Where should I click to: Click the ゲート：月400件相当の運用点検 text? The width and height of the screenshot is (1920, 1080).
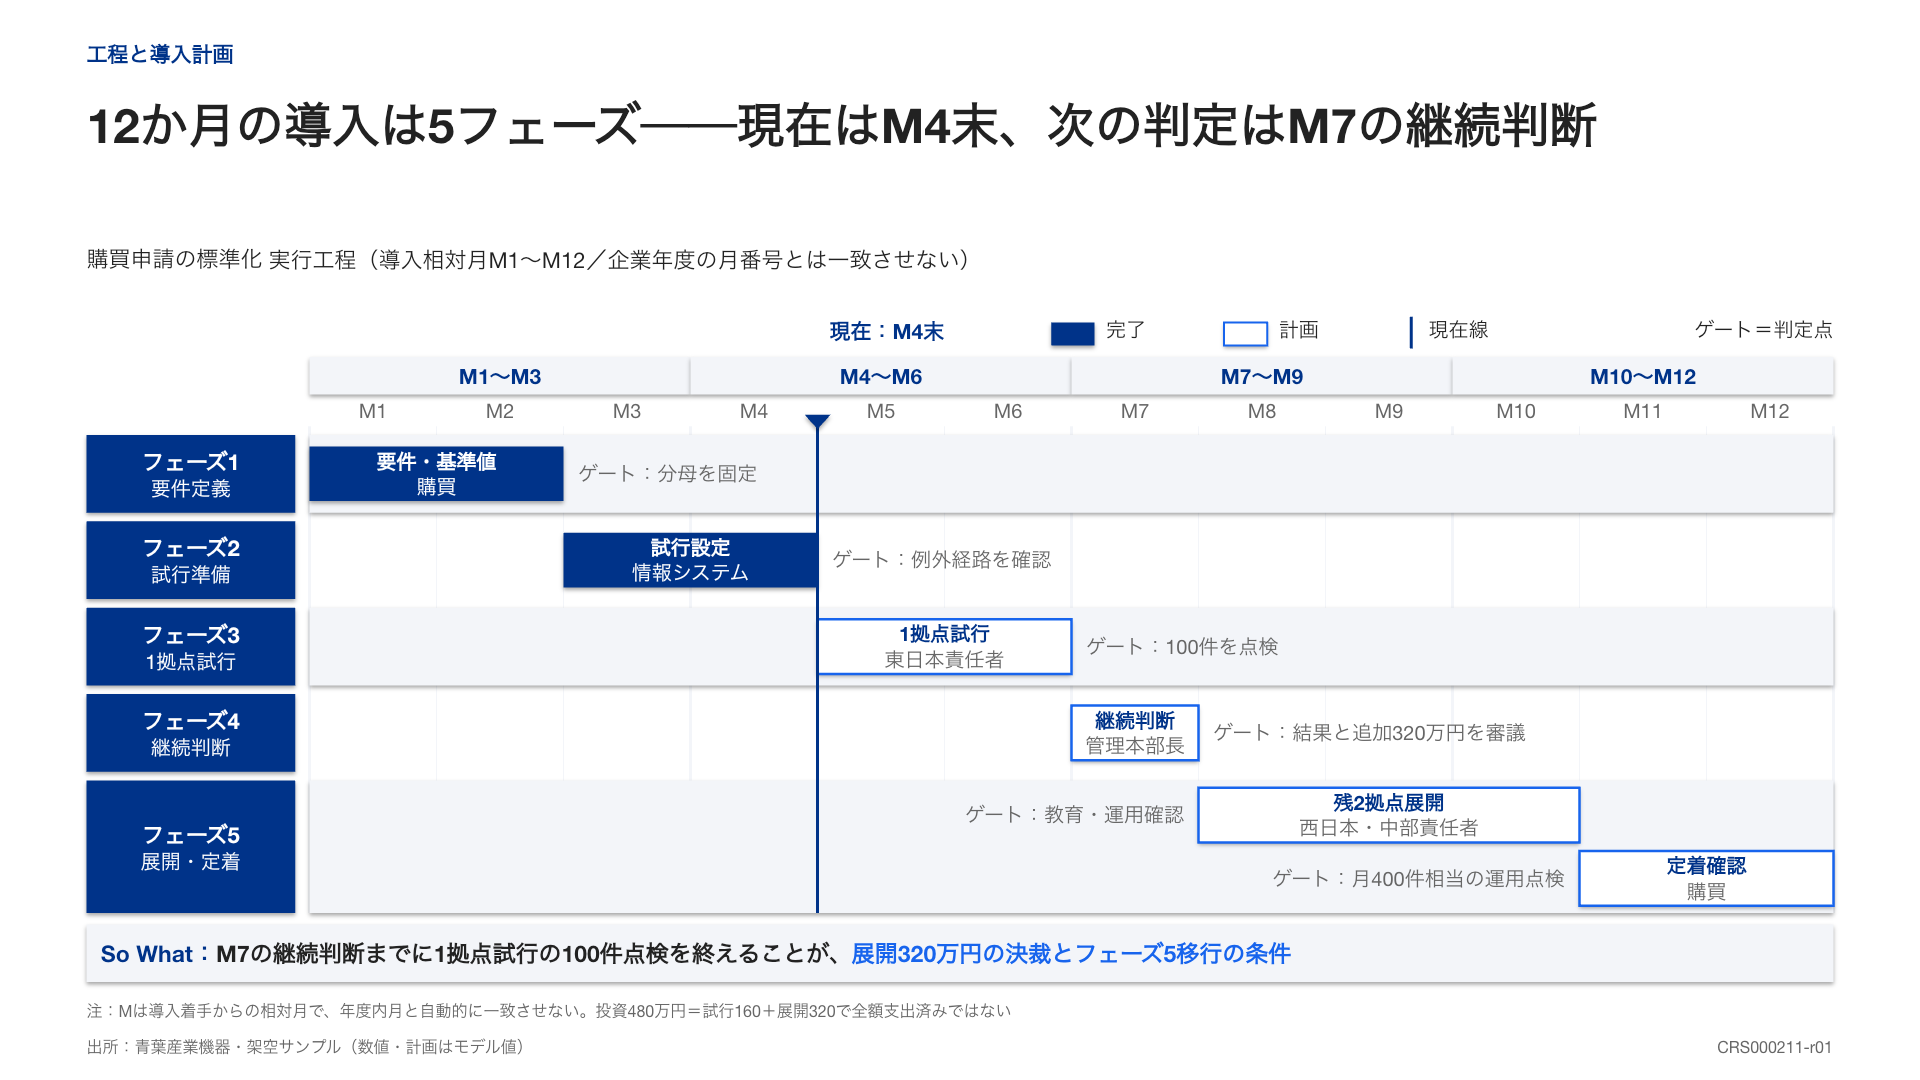tap(1418, 879)
